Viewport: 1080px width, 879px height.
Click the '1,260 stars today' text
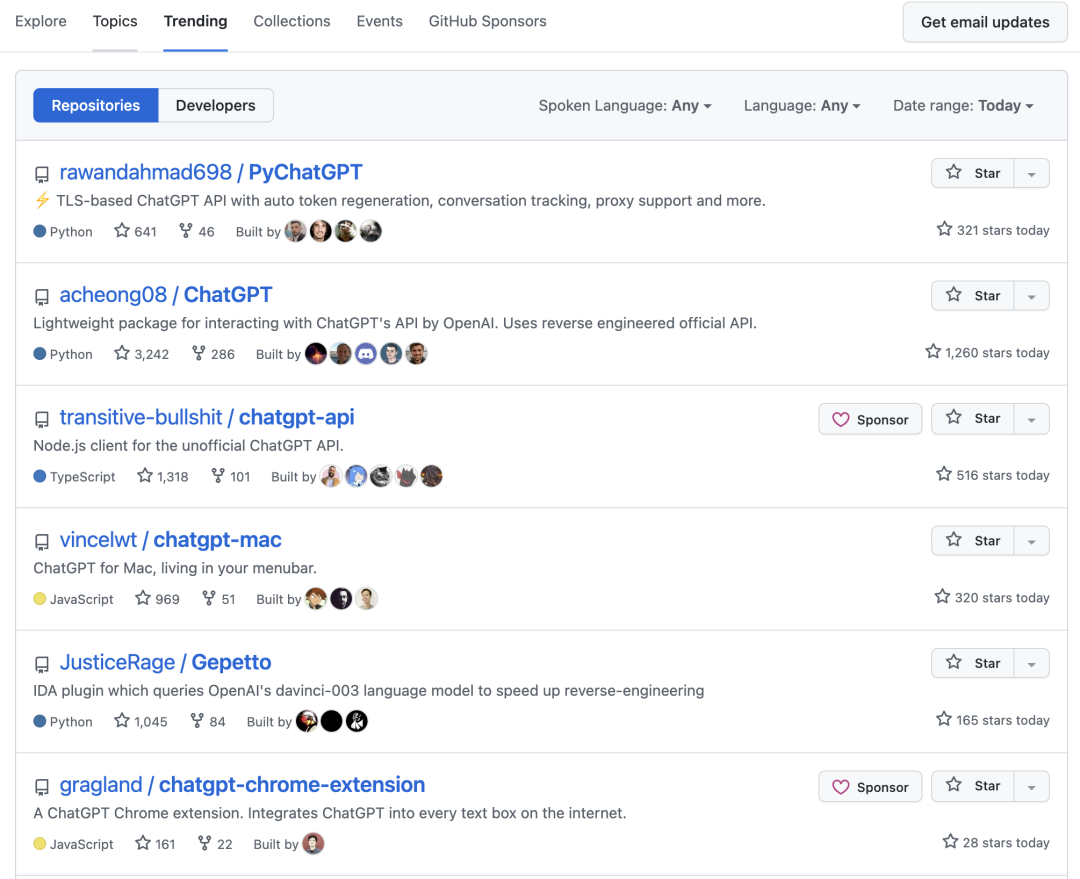point(997,353)
